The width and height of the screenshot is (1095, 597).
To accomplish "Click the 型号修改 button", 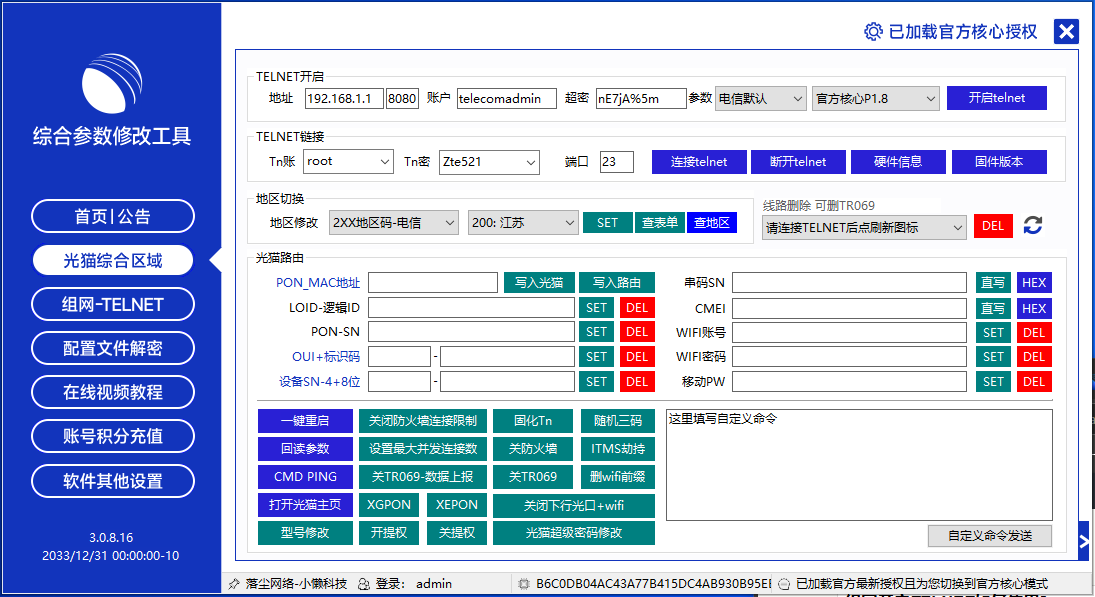I will pos(305,533).
